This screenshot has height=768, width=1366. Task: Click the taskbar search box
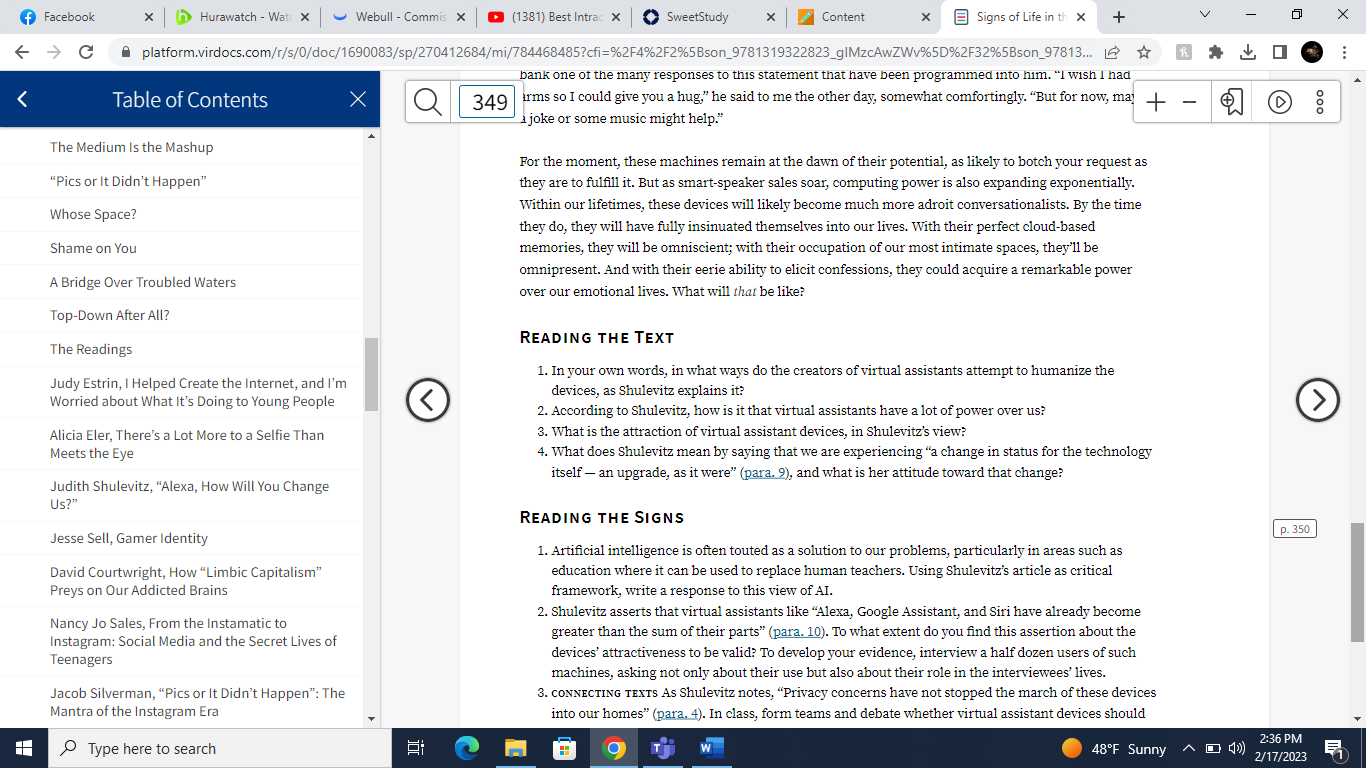[220, 748]
